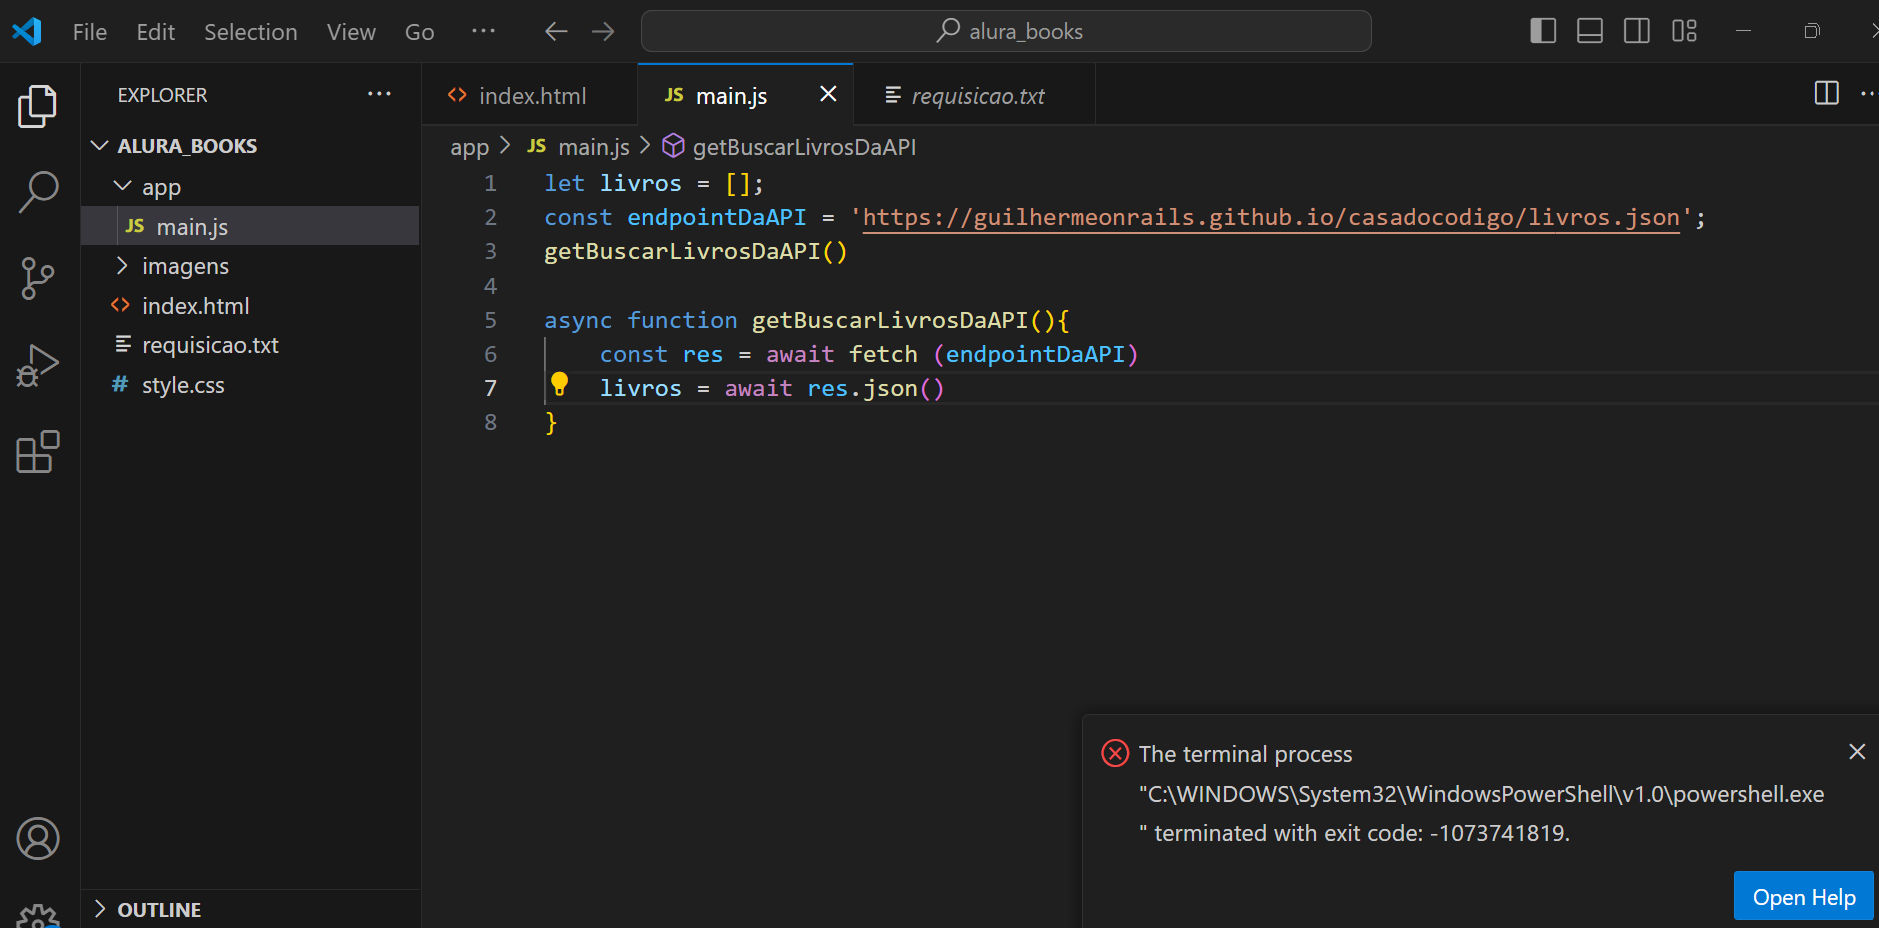Switch to the requisicao.txt tab
Image resolution: width=1879 pixels, height=928 pixels.
pyautogui.click(x=975, y=95)
